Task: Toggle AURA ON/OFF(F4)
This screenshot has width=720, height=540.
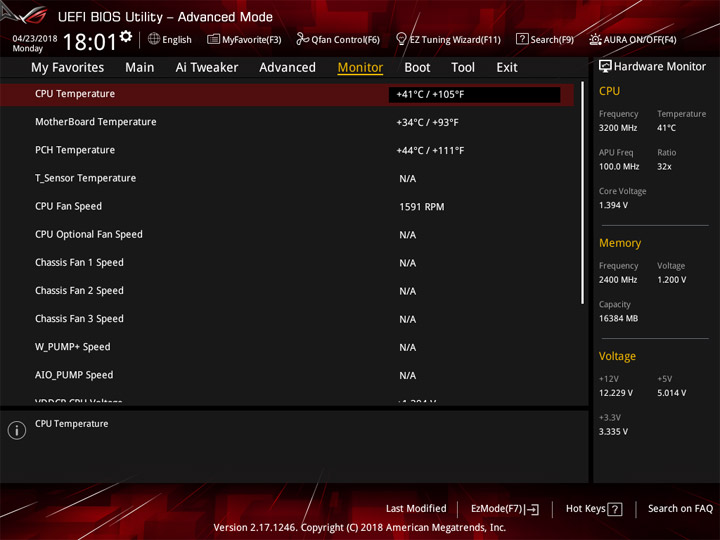Action: point(640,40)
